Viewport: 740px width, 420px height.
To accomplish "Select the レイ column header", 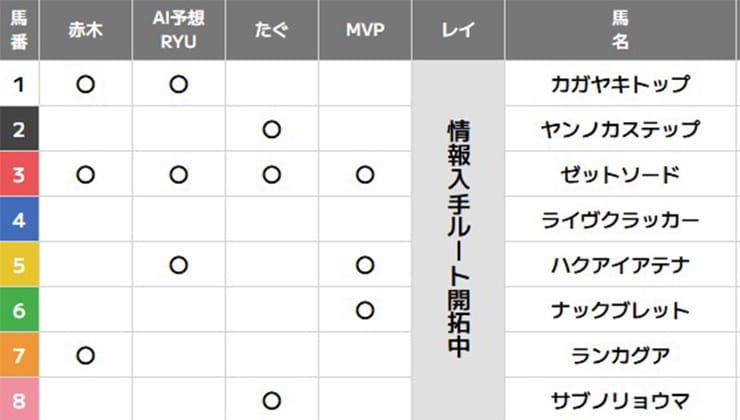I will (x=458, y=31).
